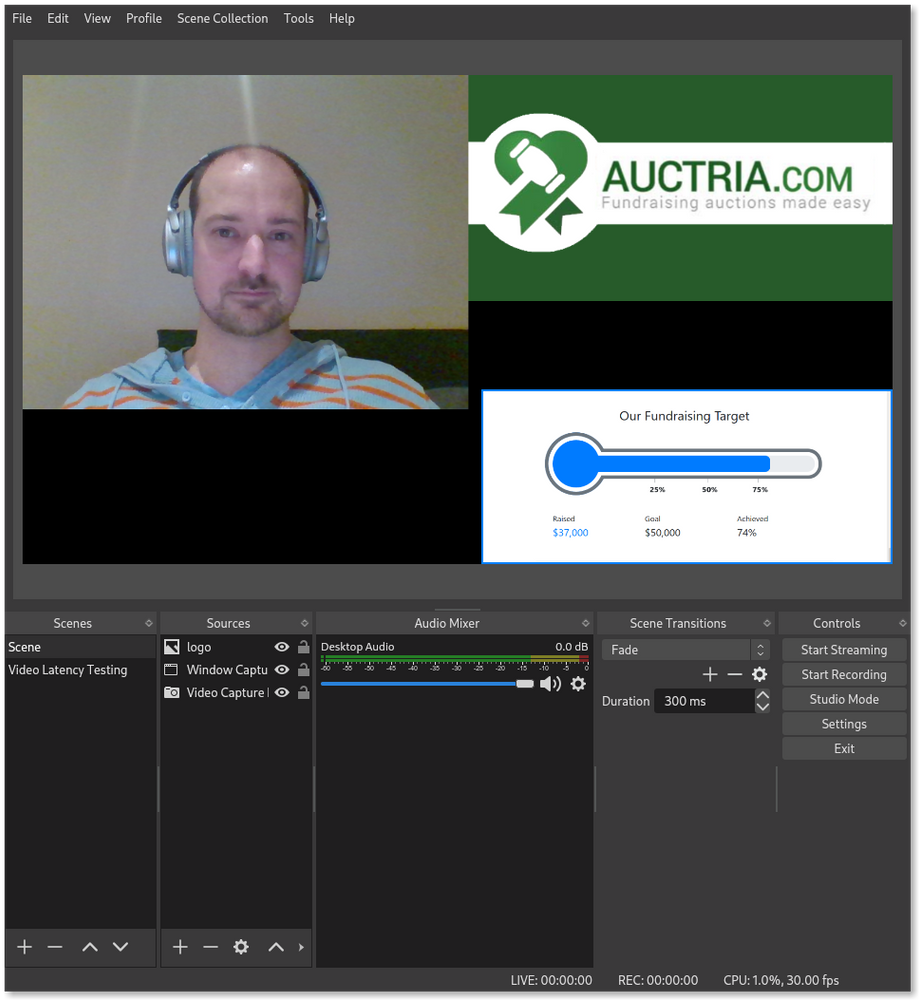Move scene down with down arrow
Image resolution: width=919 pixels, height=1000 pixels.
tap(121, 947)
